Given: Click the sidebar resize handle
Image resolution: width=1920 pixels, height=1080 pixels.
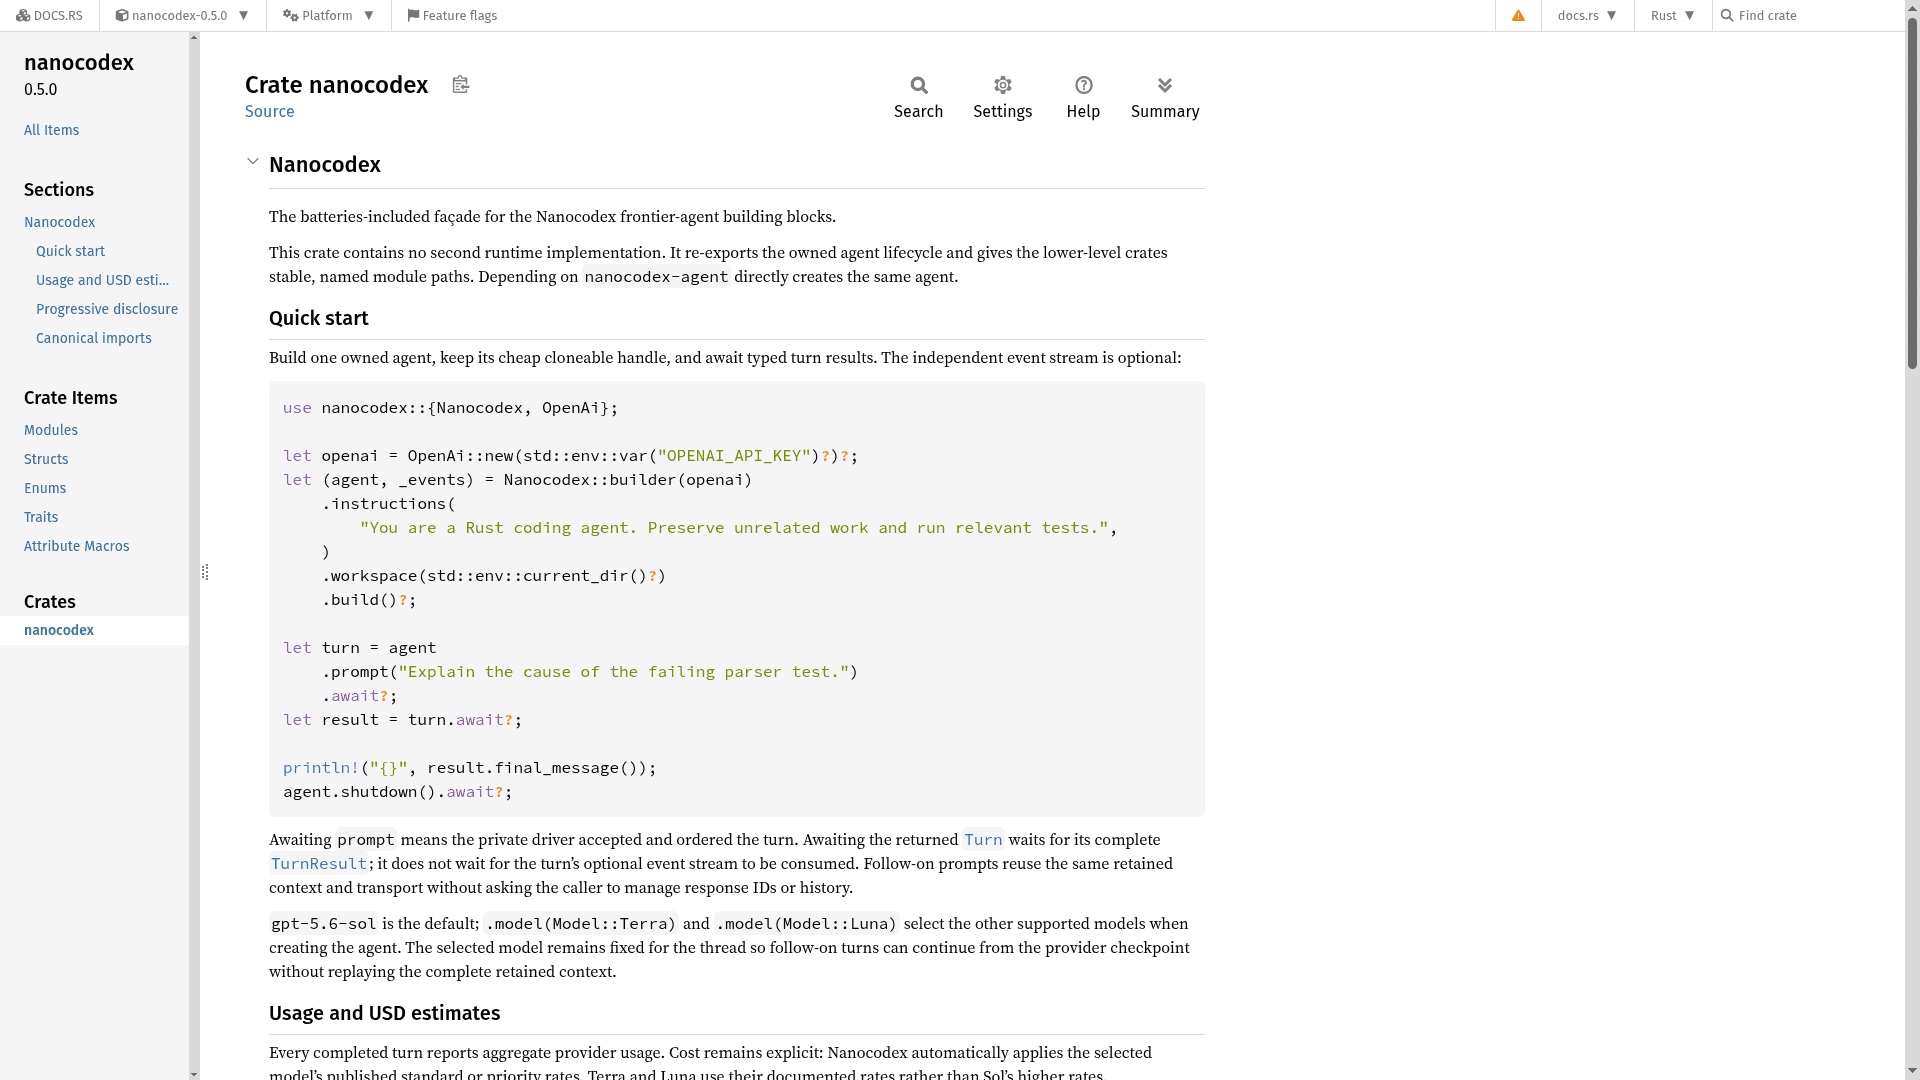Looking at the screenshot, I should (x=205, y=572).
